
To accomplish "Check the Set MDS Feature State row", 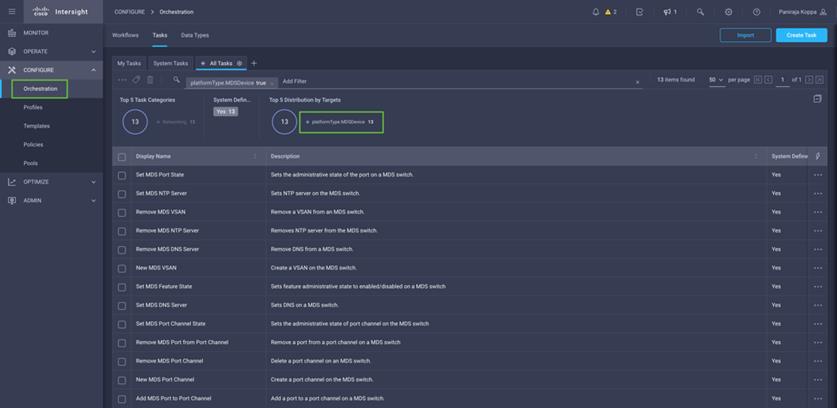I will pos(122,287).
